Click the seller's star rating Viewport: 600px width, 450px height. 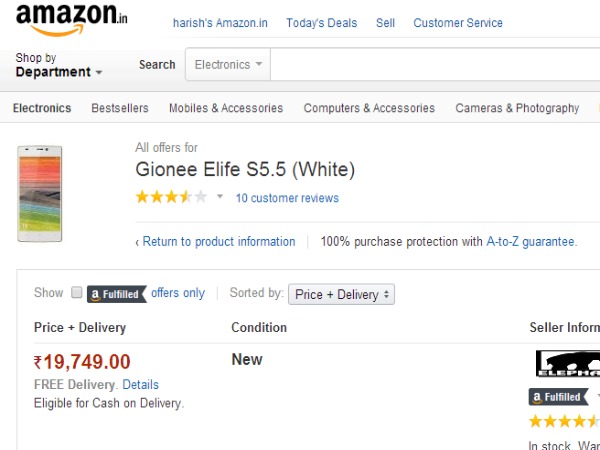563,421
